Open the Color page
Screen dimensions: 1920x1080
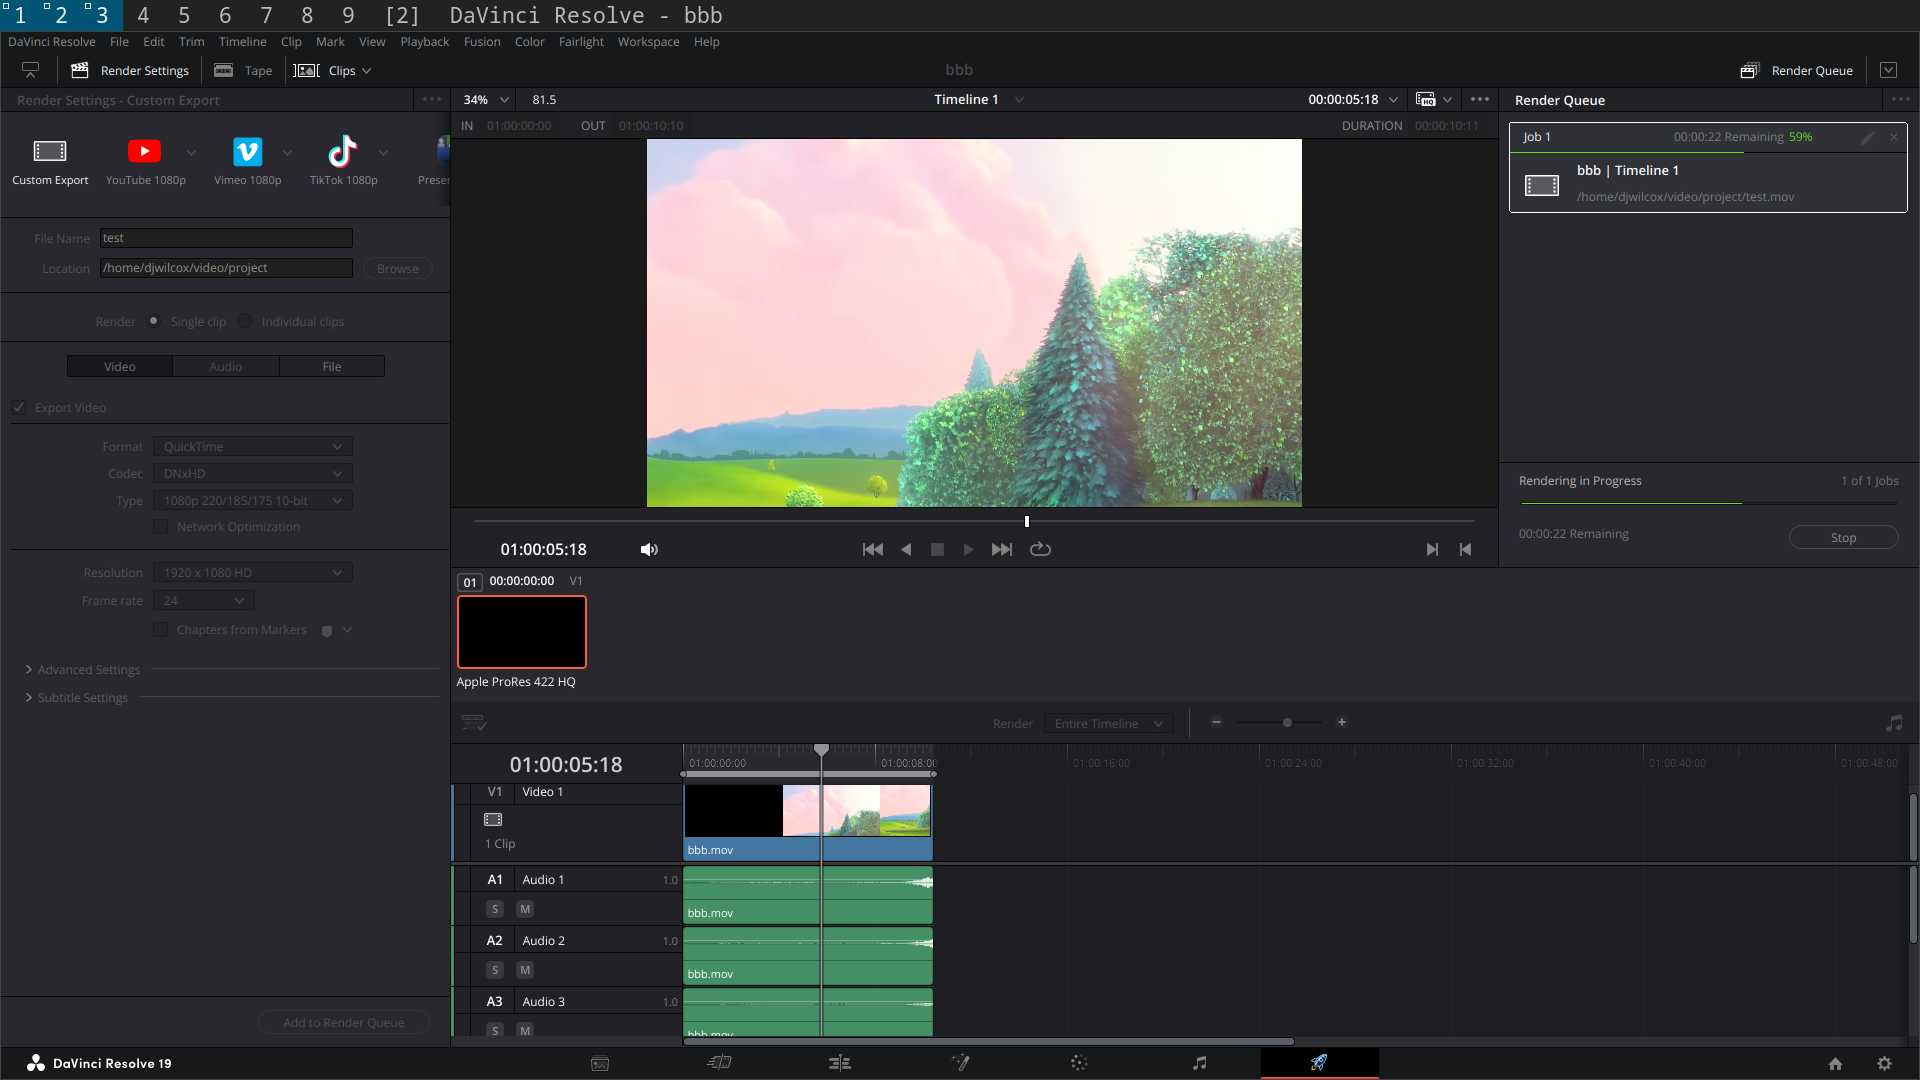(x=1079, y=1063)
